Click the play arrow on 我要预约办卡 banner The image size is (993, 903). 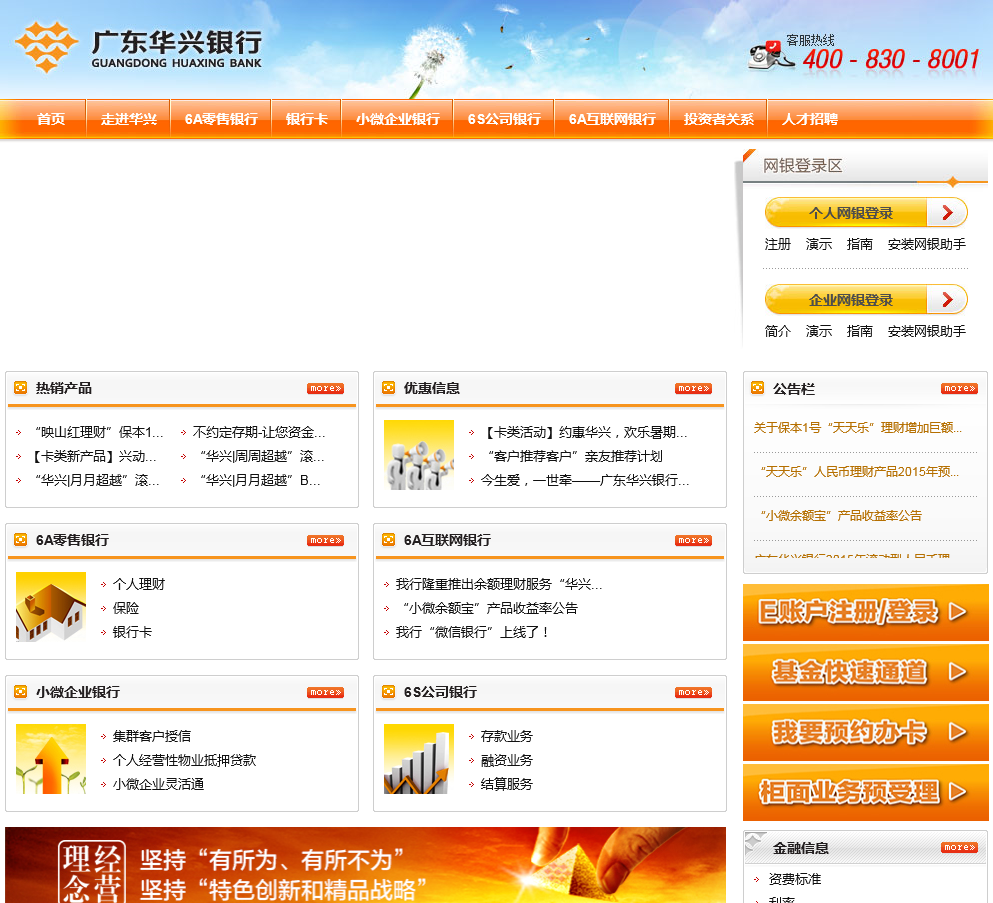958,732
